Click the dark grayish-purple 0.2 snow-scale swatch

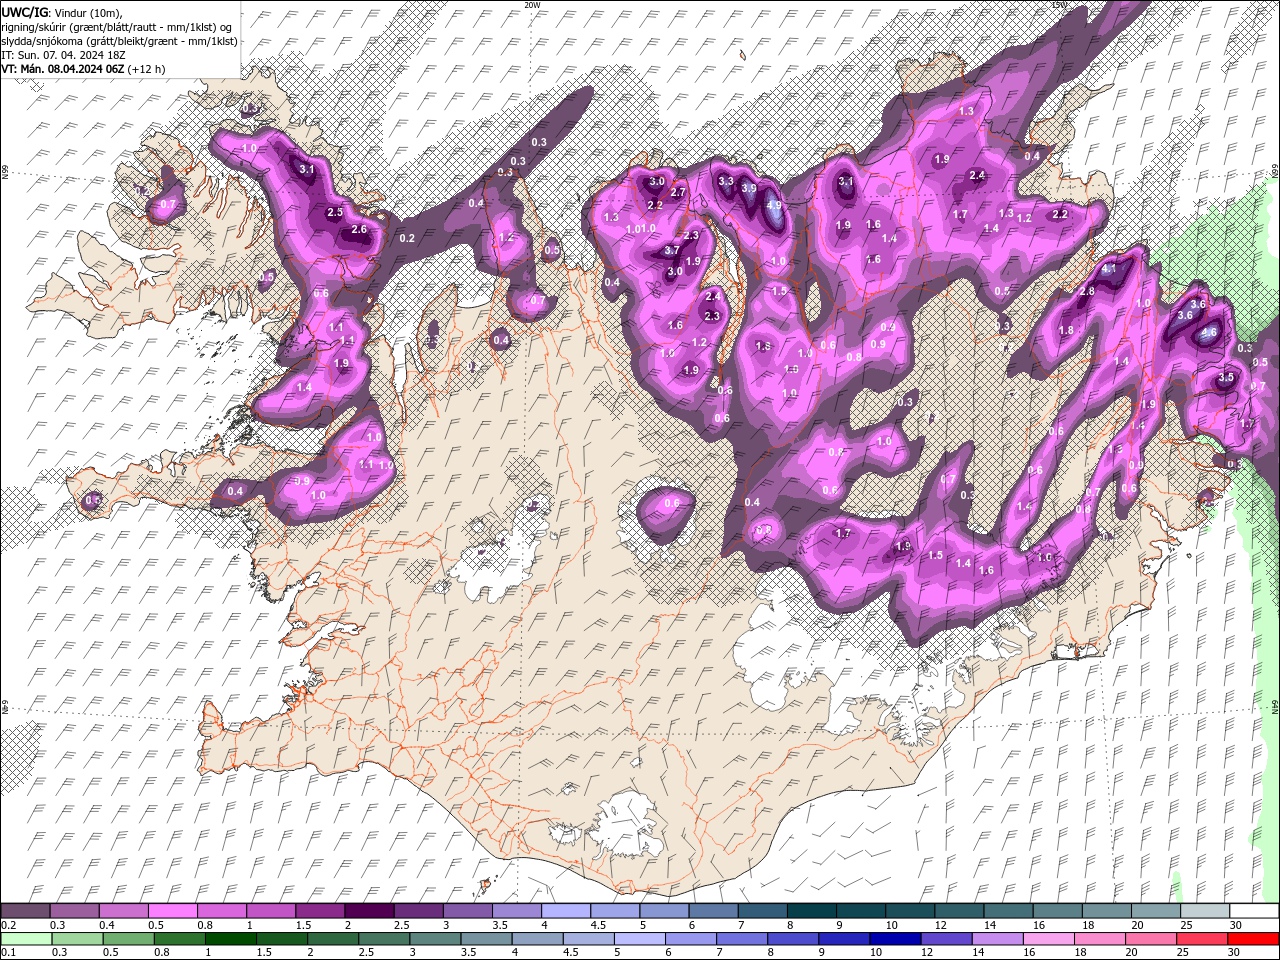[25, 911]
